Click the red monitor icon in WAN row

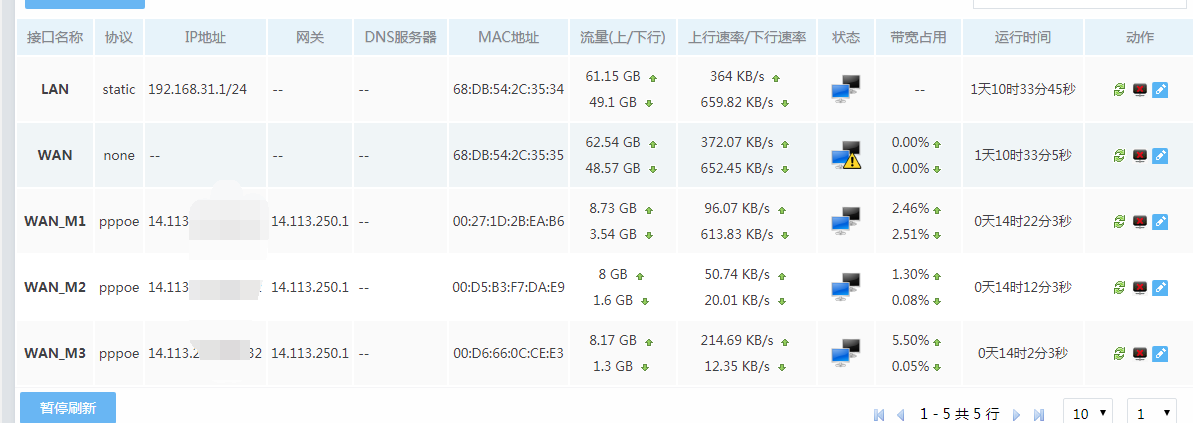(1140, 155)
